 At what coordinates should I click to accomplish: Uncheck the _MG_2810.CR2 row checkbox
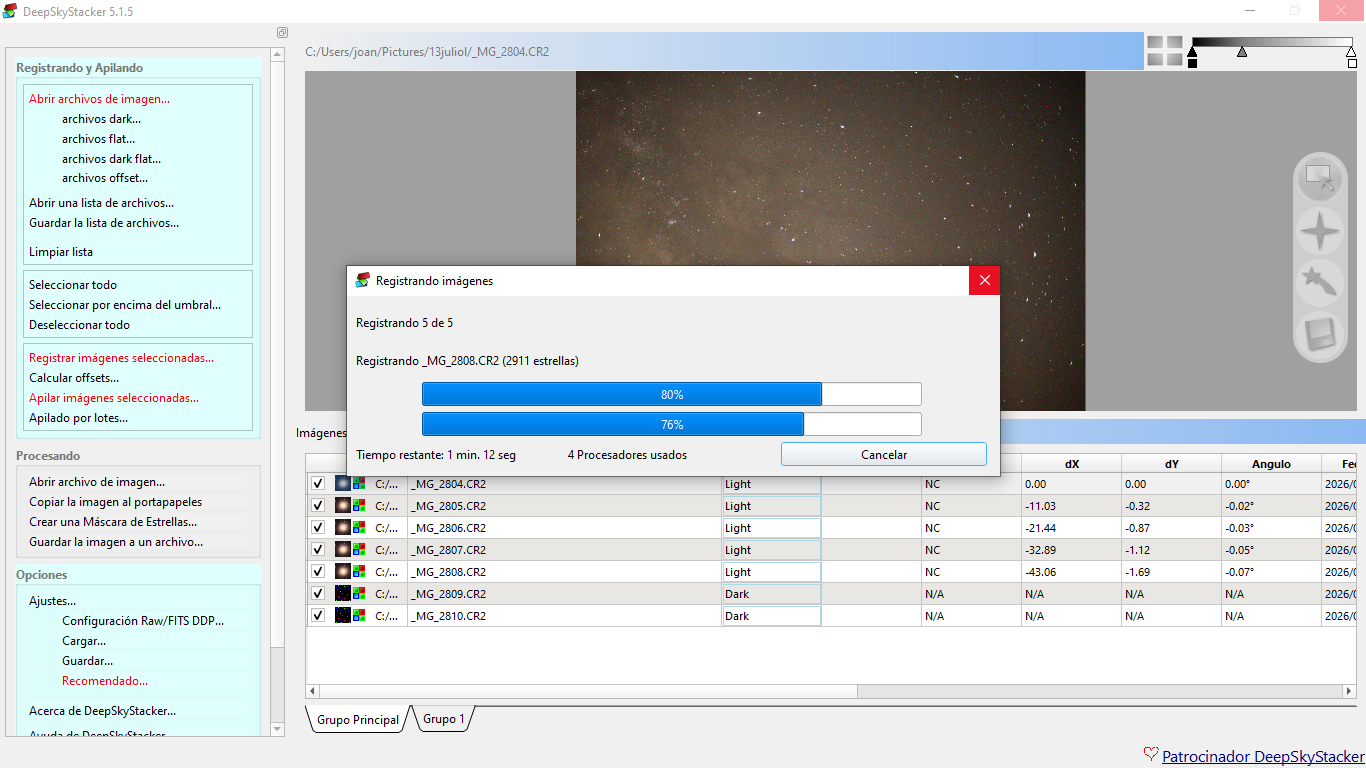[318, 616]
